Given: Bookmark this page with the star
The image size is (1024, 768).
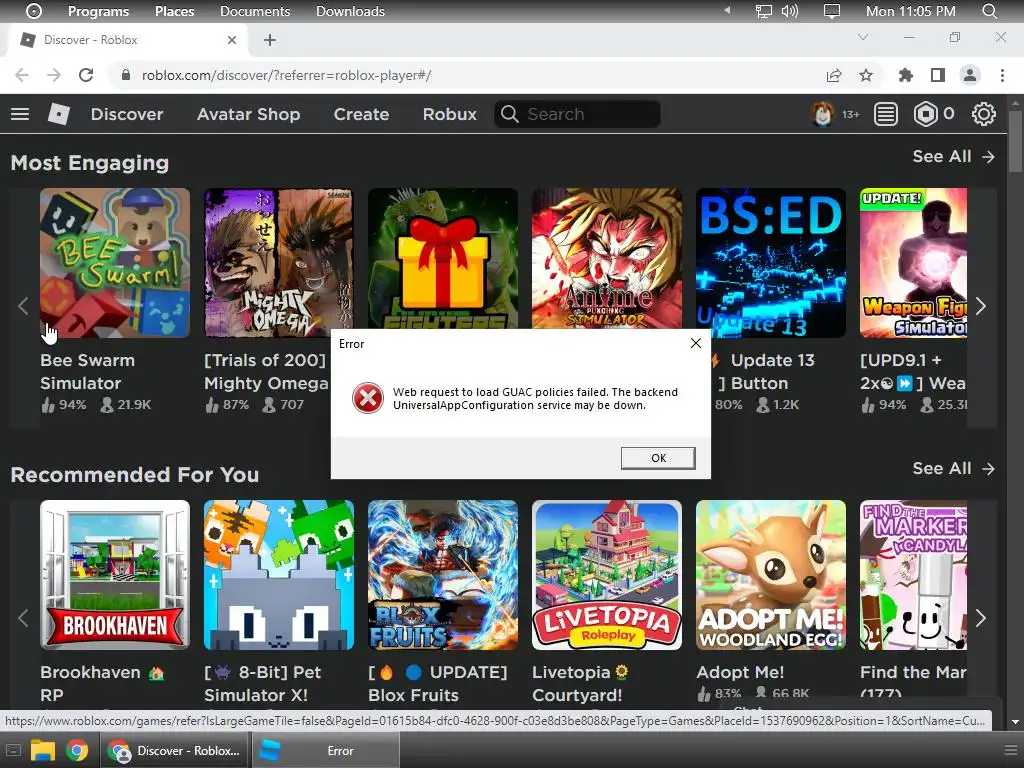Looking at the screenshot, I should pos(866,75).
